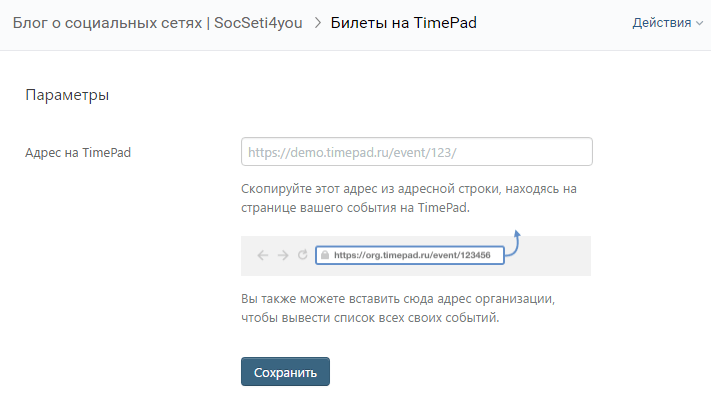
Task: Click the Билеты на TimePad breadcrumb title
Action: 404,23
